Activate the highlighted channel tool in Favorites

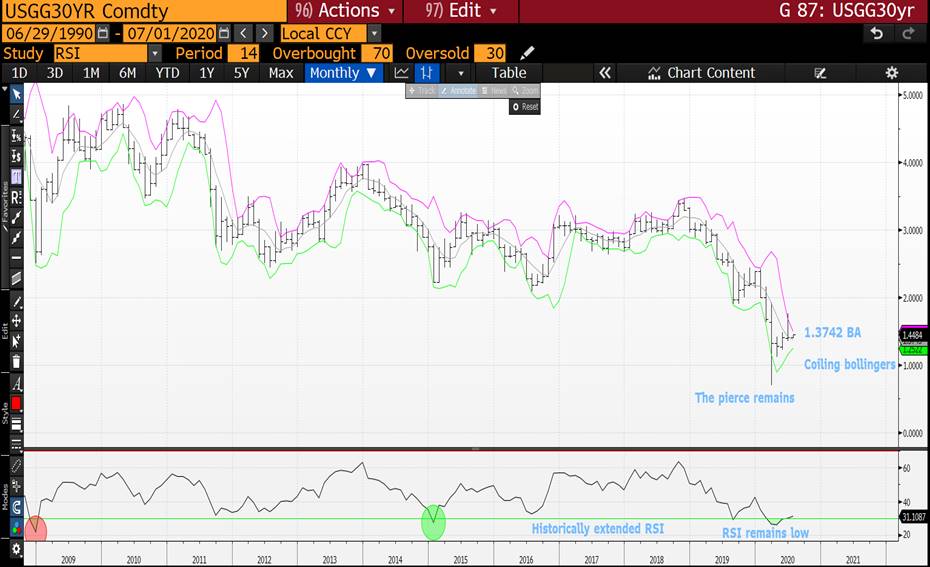click(x=17, y=177)
